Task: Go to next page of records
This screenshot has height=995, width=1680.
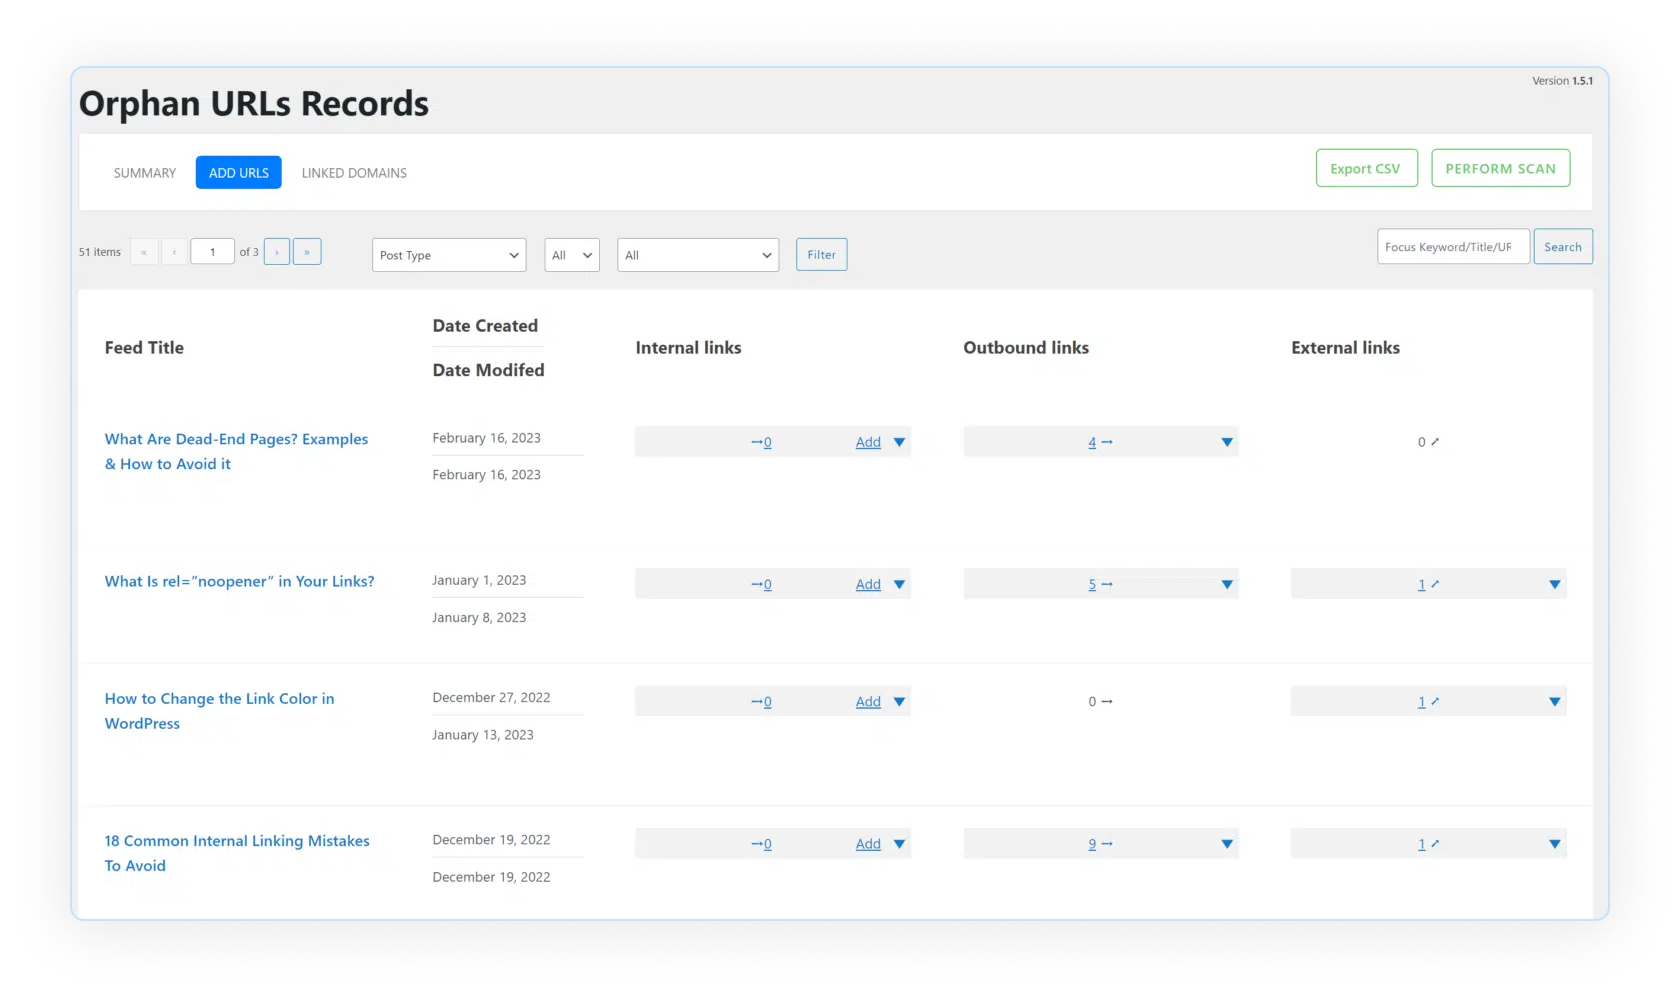Action: pyautogui.click(x=277, y=252)
